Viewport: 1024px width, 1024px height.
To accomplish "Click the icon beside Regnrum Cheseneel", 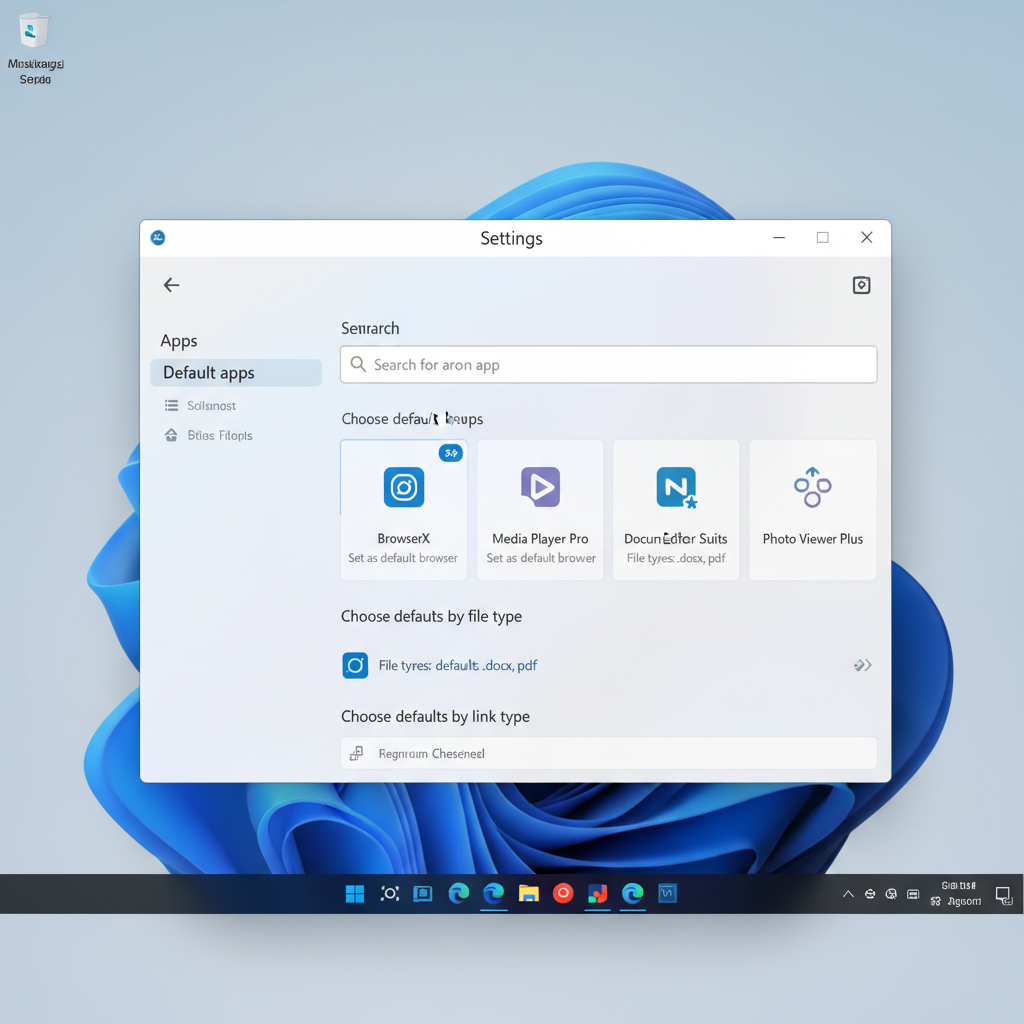I will [357, 754].
